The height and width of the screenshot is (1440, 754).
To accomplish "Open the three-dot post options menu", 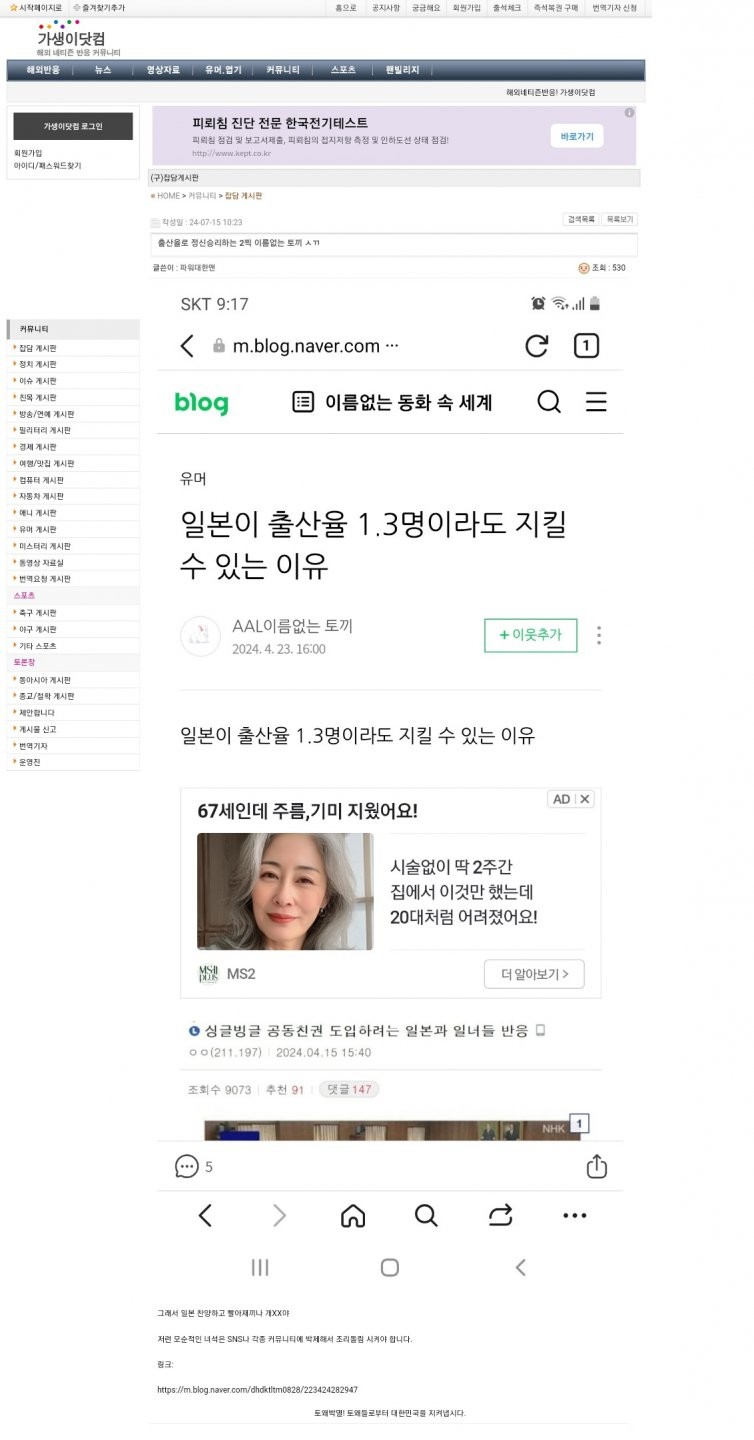I will pos(599,635).
